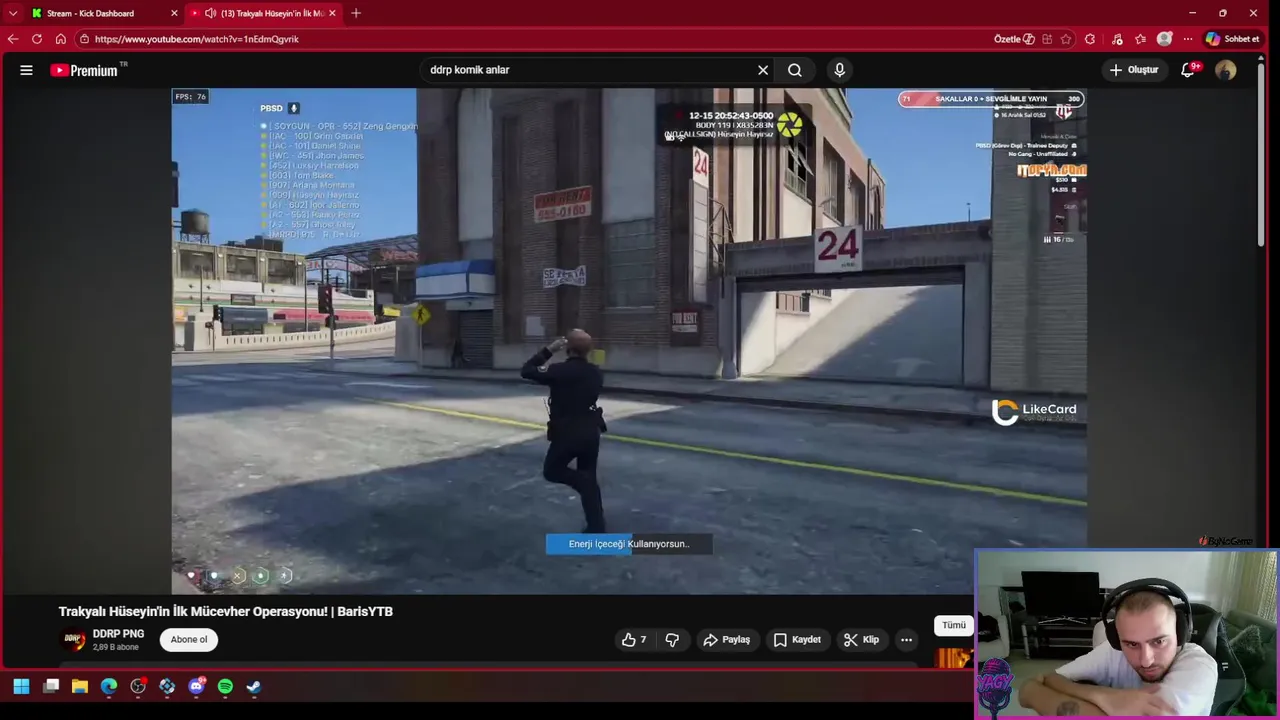This screenshot has width=1280, height=720.
Task: Open media control music icon
Action: 1117,39
